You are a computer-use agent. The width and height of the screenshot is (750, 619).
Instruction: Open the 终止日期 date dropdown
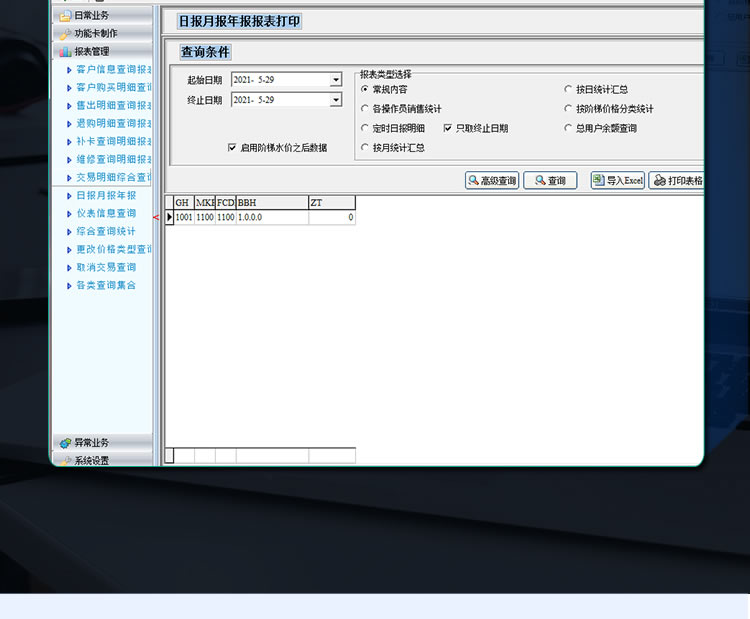point(336,100)
